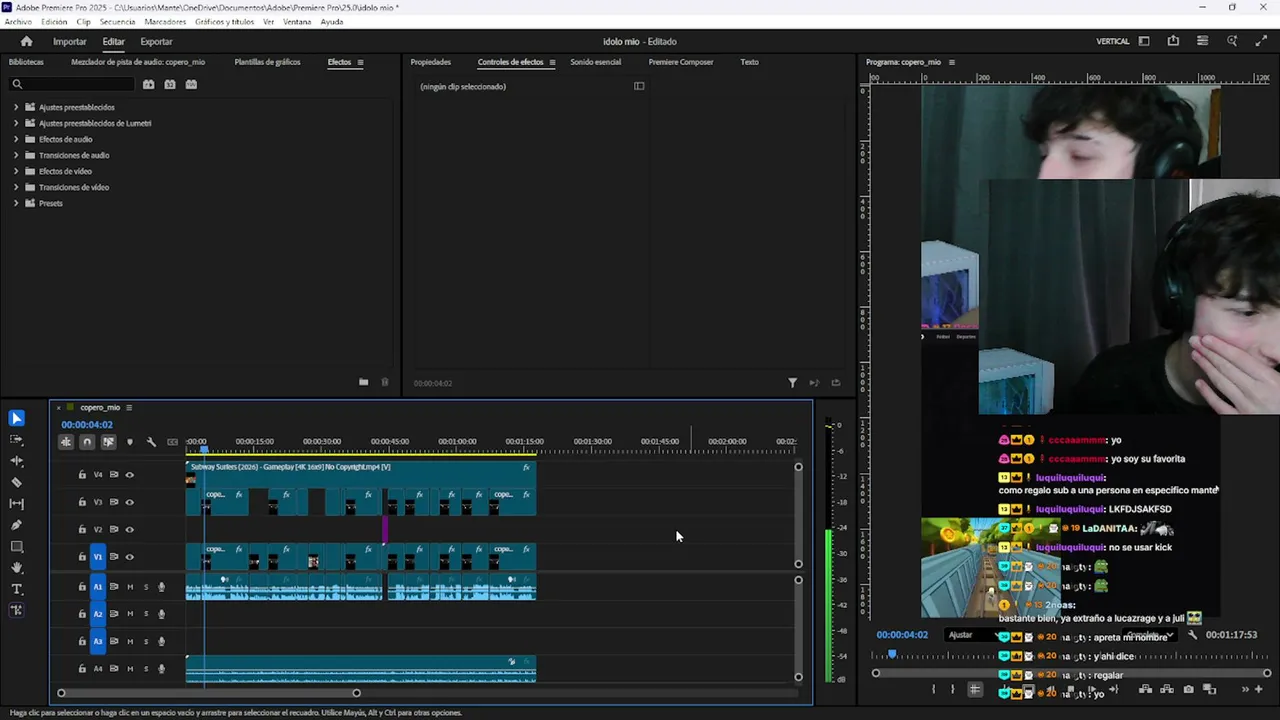Open the workspaces layout icon

click(1144, 41)
